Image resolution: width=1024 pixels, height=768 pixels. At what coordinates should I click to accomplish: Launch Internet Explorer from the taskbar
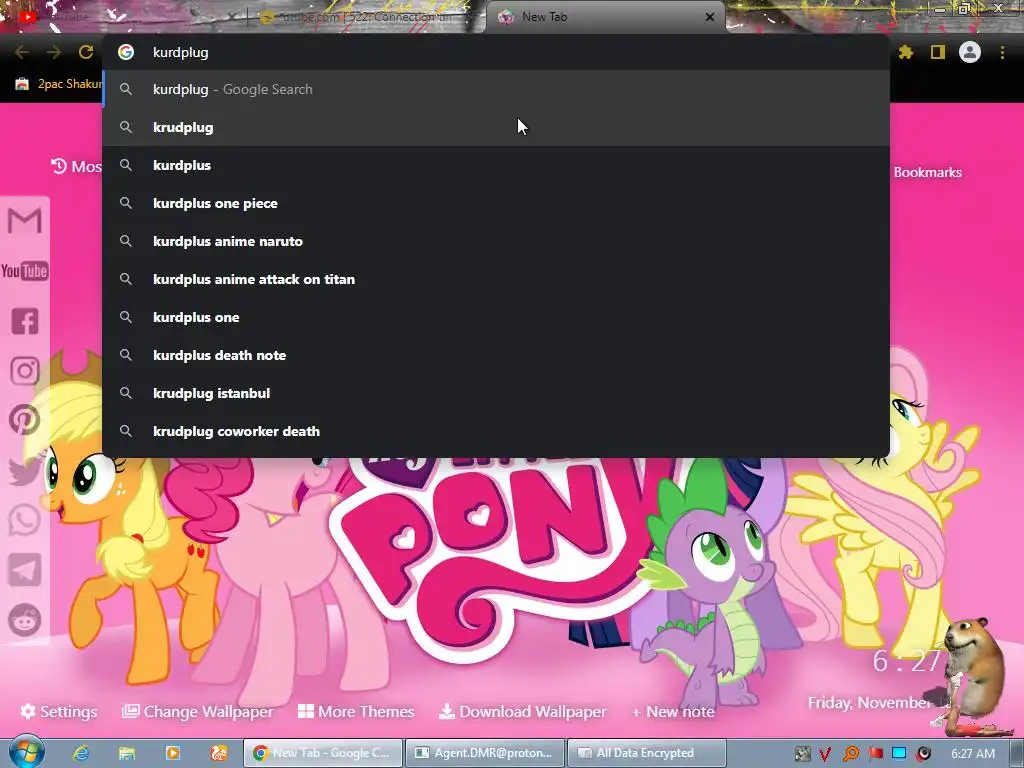click(80, 753)
